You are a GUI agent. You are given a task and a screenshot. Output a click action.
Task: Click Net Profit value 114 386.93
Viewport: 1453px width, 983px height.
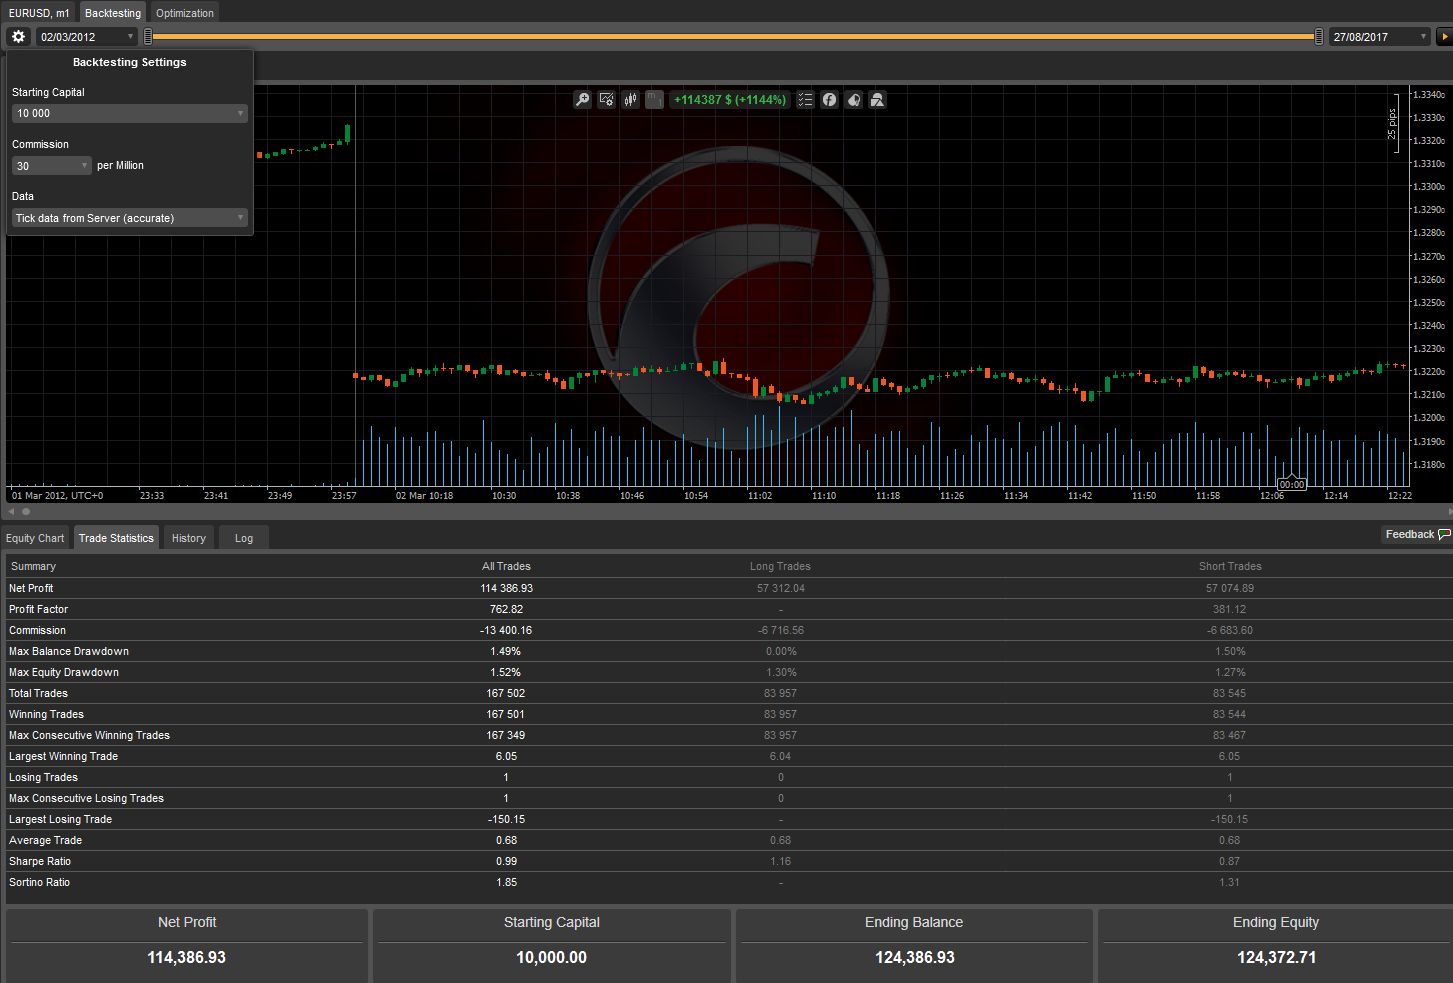pos(506,589)
